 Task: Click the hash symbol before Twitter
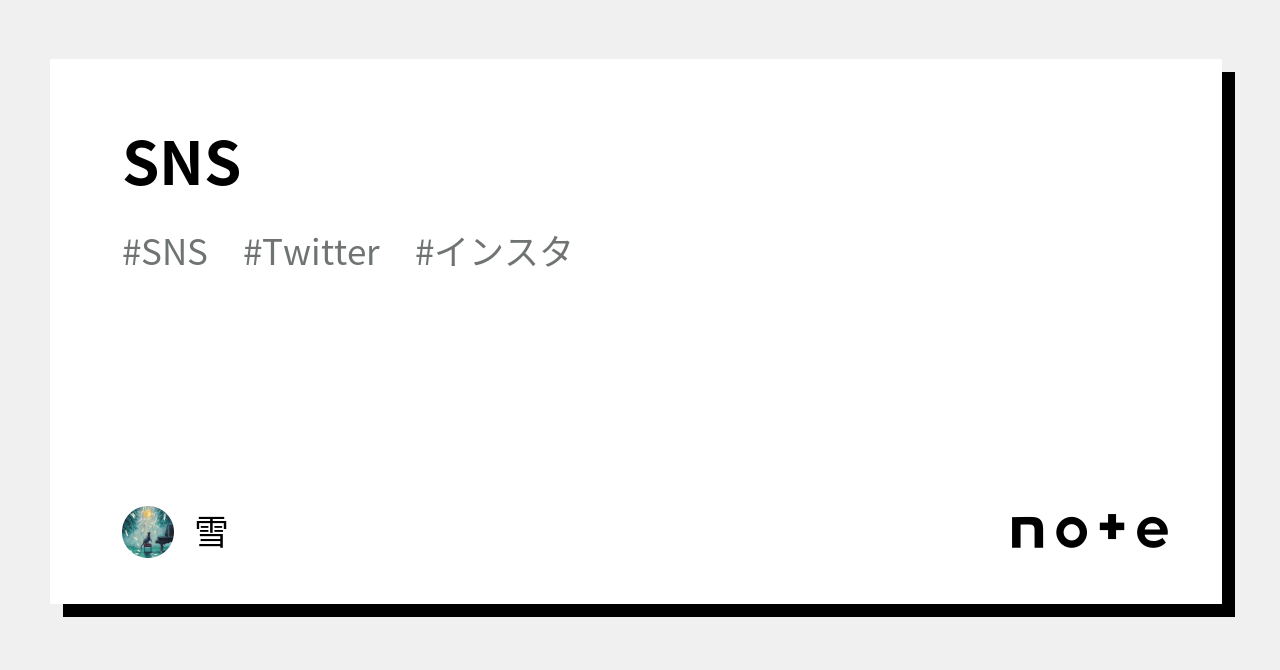(252, 252)
